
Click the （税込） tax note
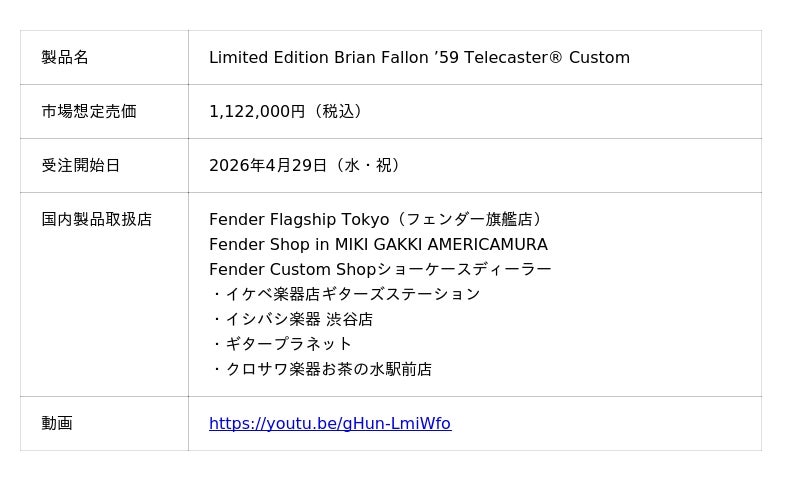click(337, 112)
